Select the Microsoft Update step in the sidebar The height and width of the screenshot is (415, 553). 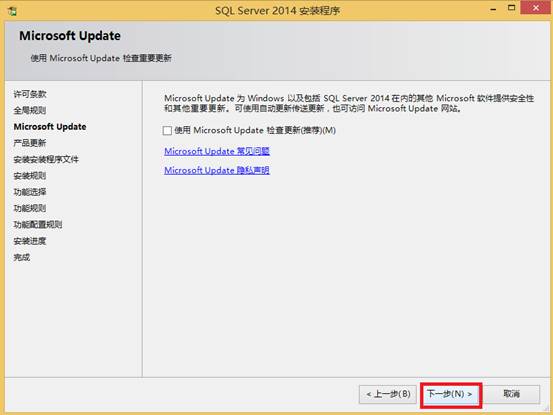click(50, 127)
